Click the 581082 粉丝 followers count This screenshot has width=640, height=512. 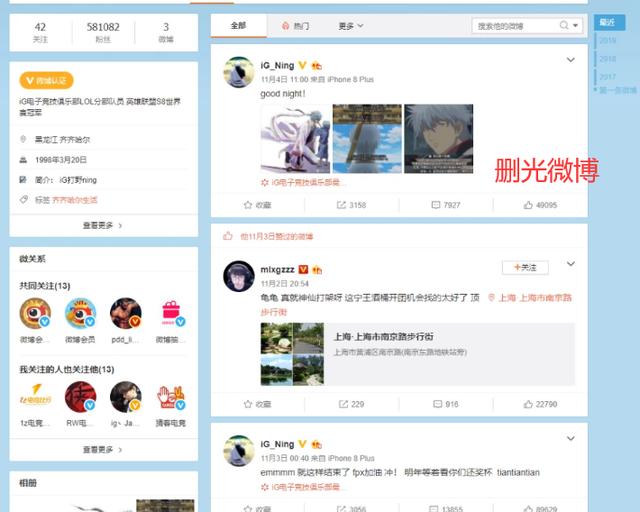pyautogui.click(x=103, y=32)
